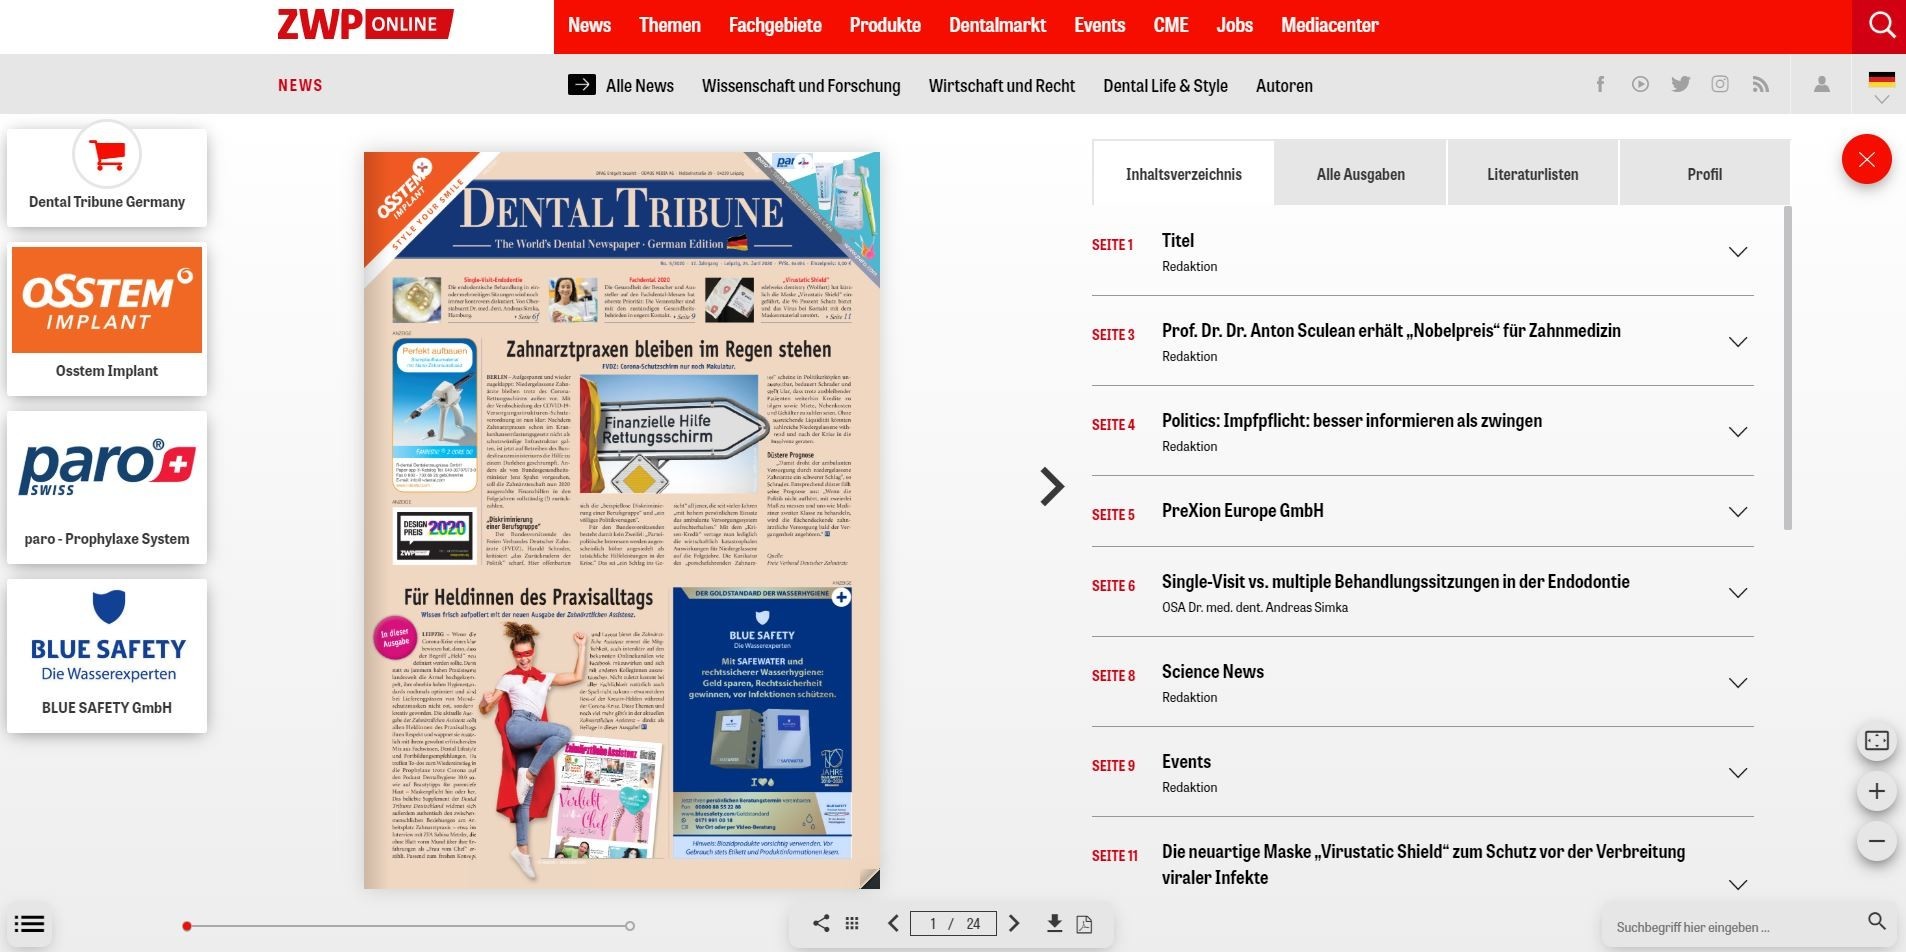Open the Events menu in the red bar
The image size is (1906, 952).
[1099, 25]
